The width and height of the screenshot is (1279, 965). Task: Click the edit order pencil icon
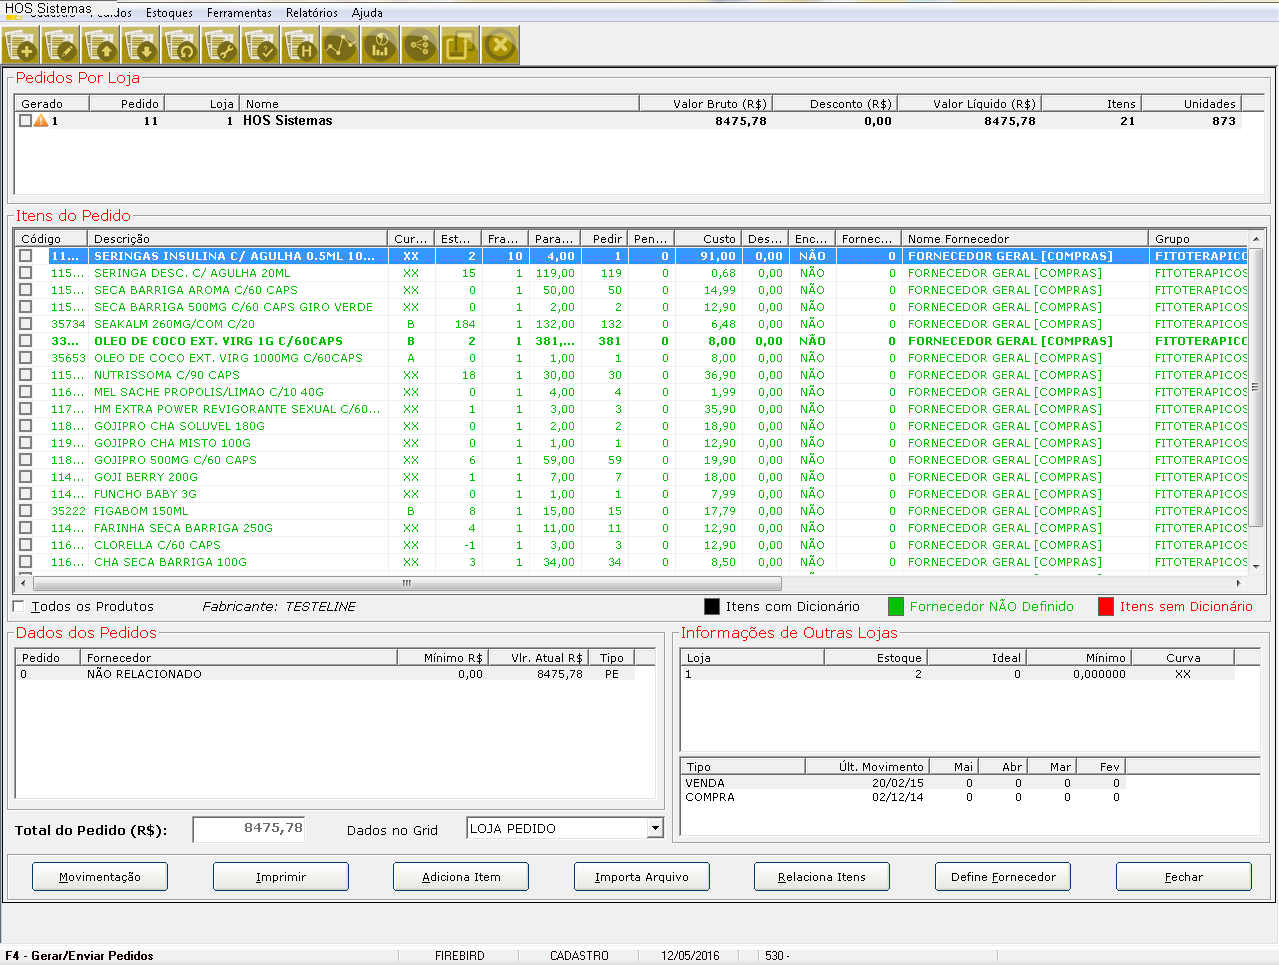pyautogui.click(x=61, y=46)
